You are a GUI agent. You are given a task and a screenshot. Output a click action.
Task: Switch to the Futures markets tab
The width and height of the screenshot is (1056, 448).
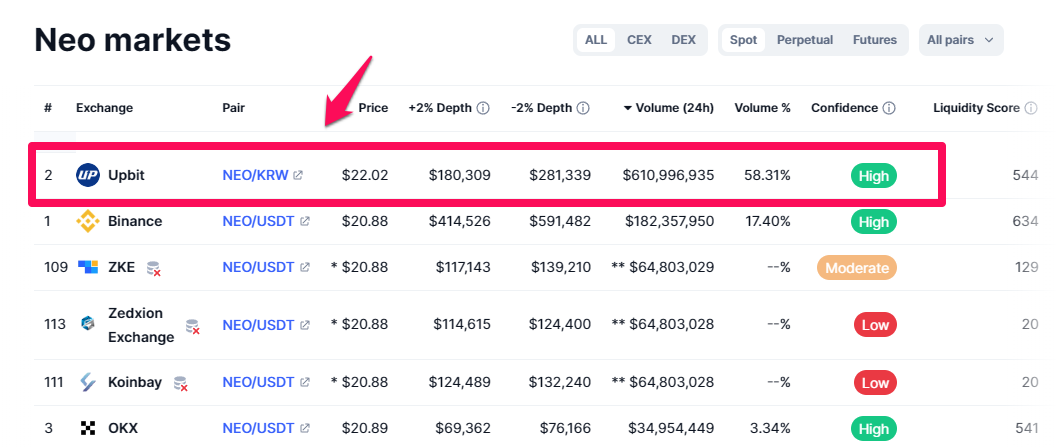875,40
